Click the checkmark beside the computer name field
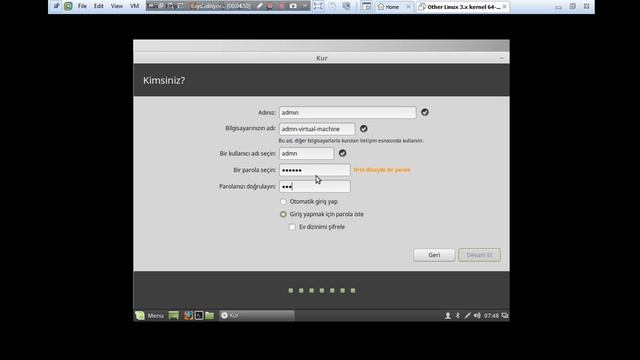The width and height of the screenshot is (640, 360). (x=364, y=129)
